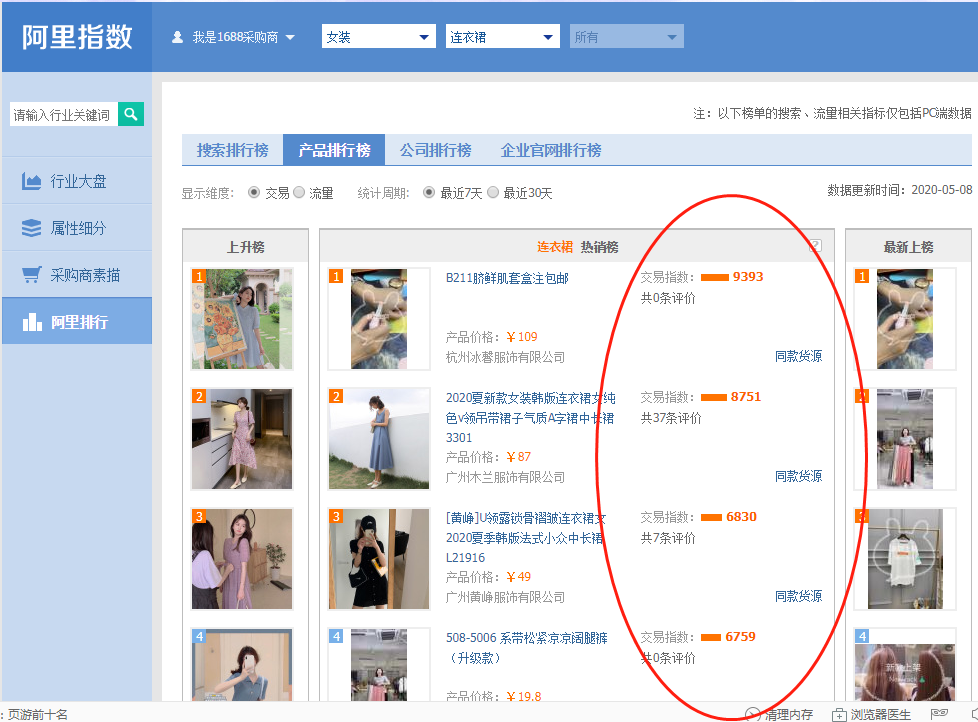Click price ¥109 of rank 1 product
The image size is (978, 722).
522,337
